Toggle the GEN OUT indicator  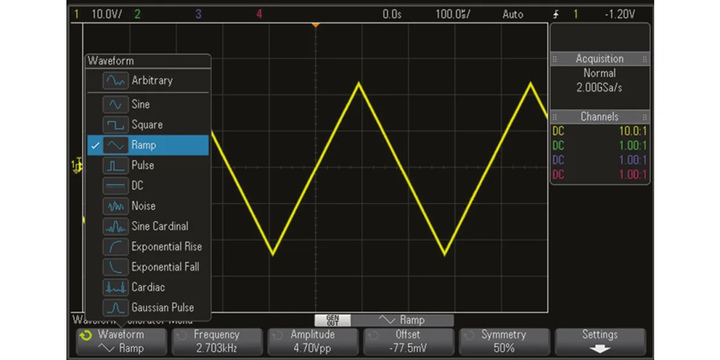[x=332, y=320]
